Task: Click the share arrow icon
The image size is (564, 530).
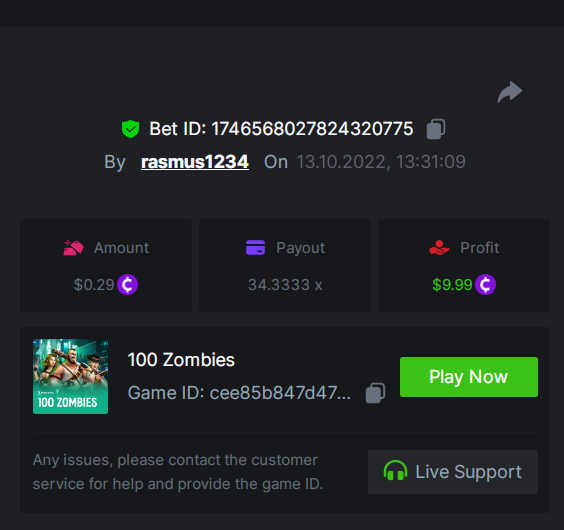Action: coord(510,92)
